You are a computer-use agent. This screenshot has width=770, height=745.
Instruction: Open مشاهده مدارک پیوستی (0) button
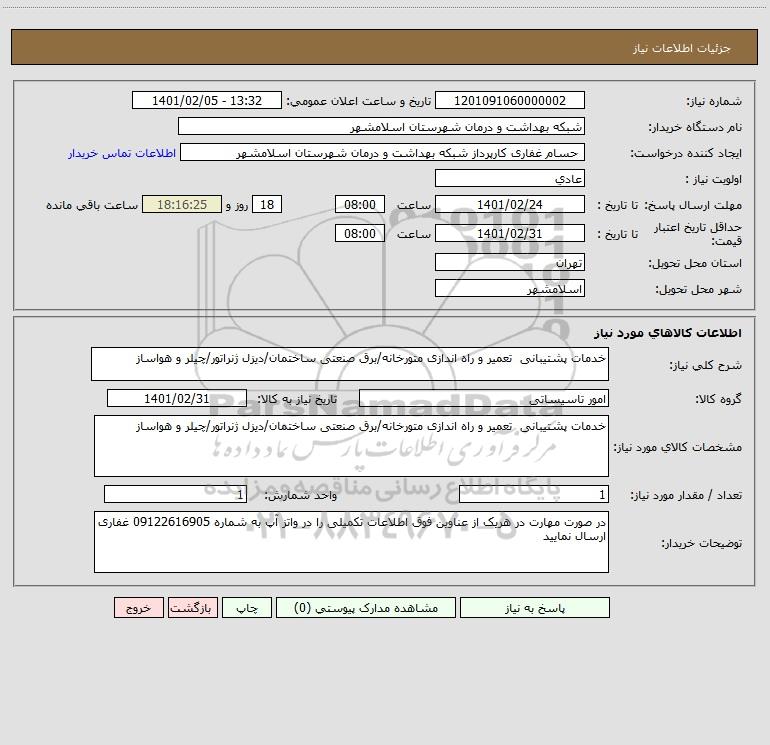366,608
